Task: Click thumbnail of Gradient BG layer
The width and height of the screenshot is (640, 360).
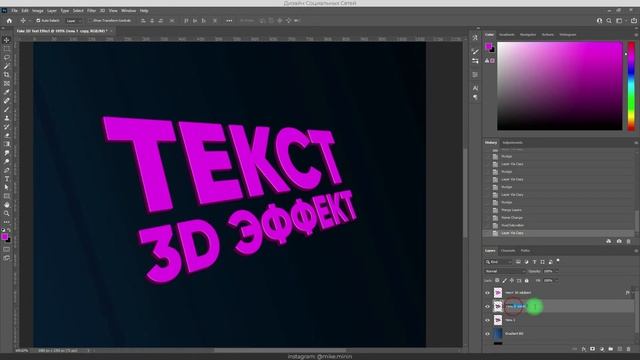Action: tap(498, 334)
